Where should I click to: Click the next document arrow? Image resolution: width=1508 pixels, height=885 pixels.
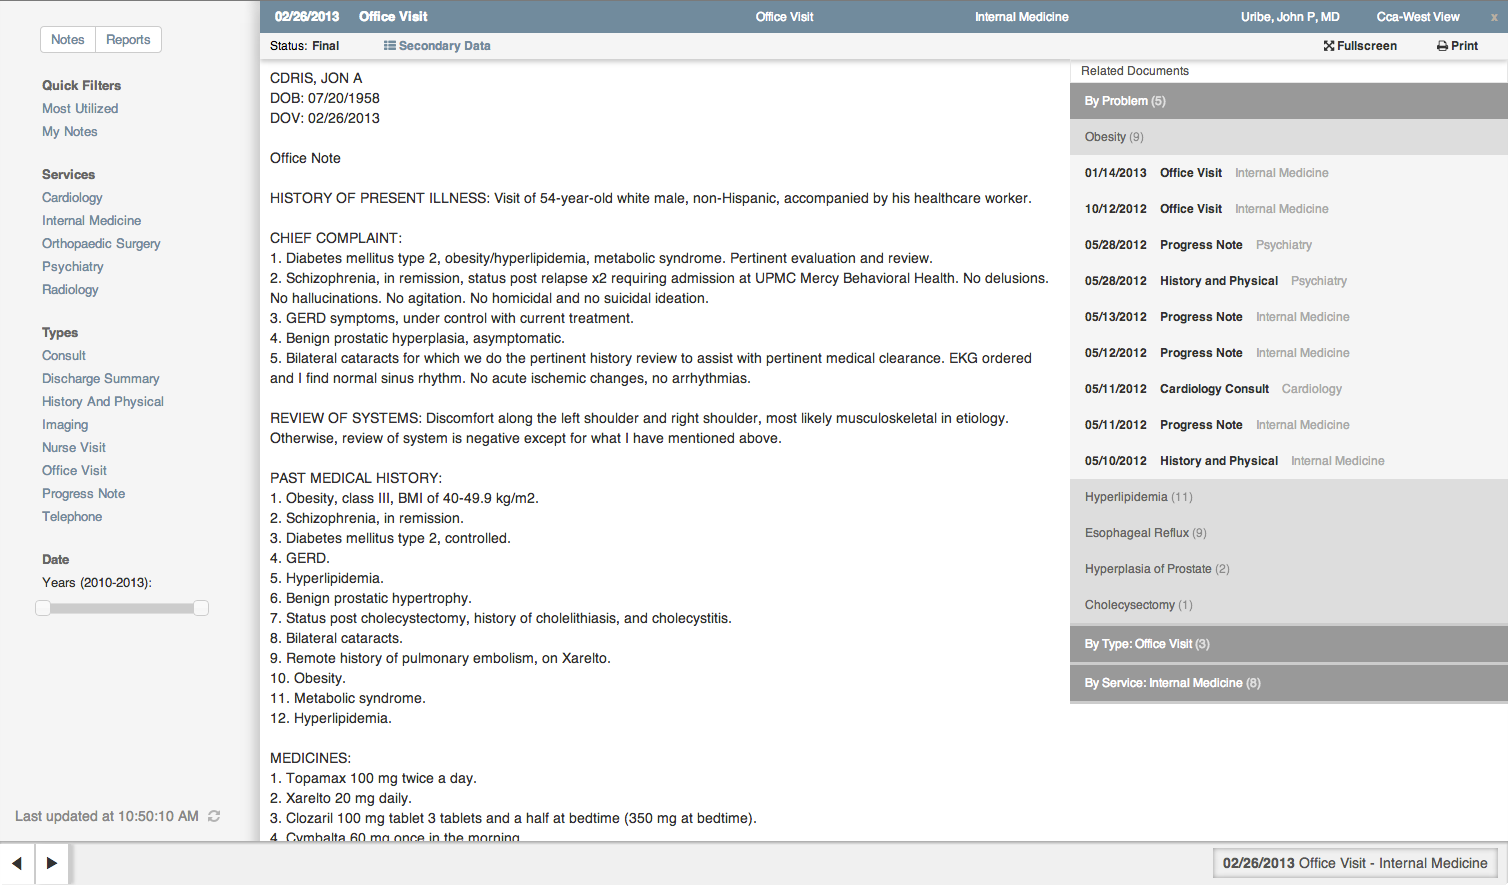[52, 863]
